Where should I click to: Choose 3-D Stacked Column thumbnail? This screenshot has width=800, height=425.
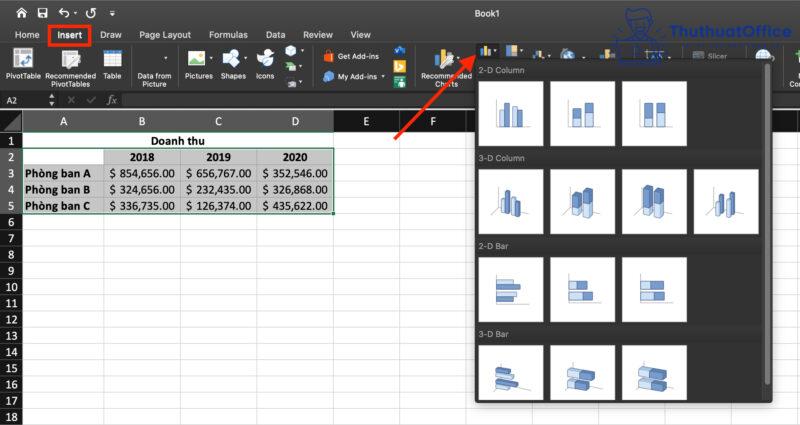583,202
